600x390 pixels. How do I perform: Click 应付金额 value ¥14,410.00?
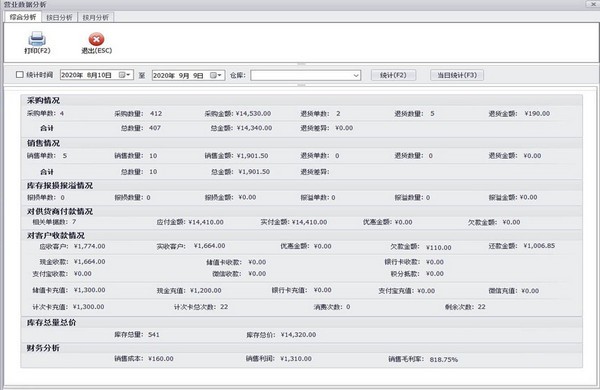click(x=206, y=222)
